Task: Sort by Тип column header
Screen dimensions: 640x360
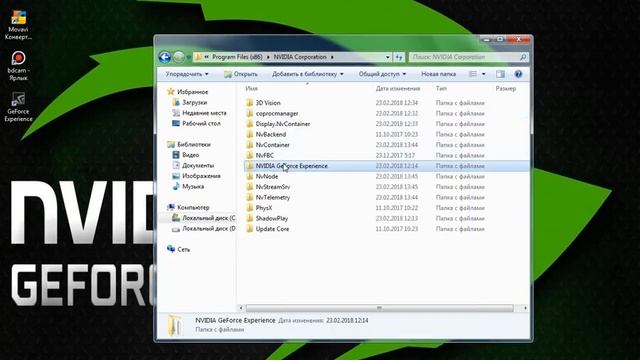Action: tap(441, 88)
